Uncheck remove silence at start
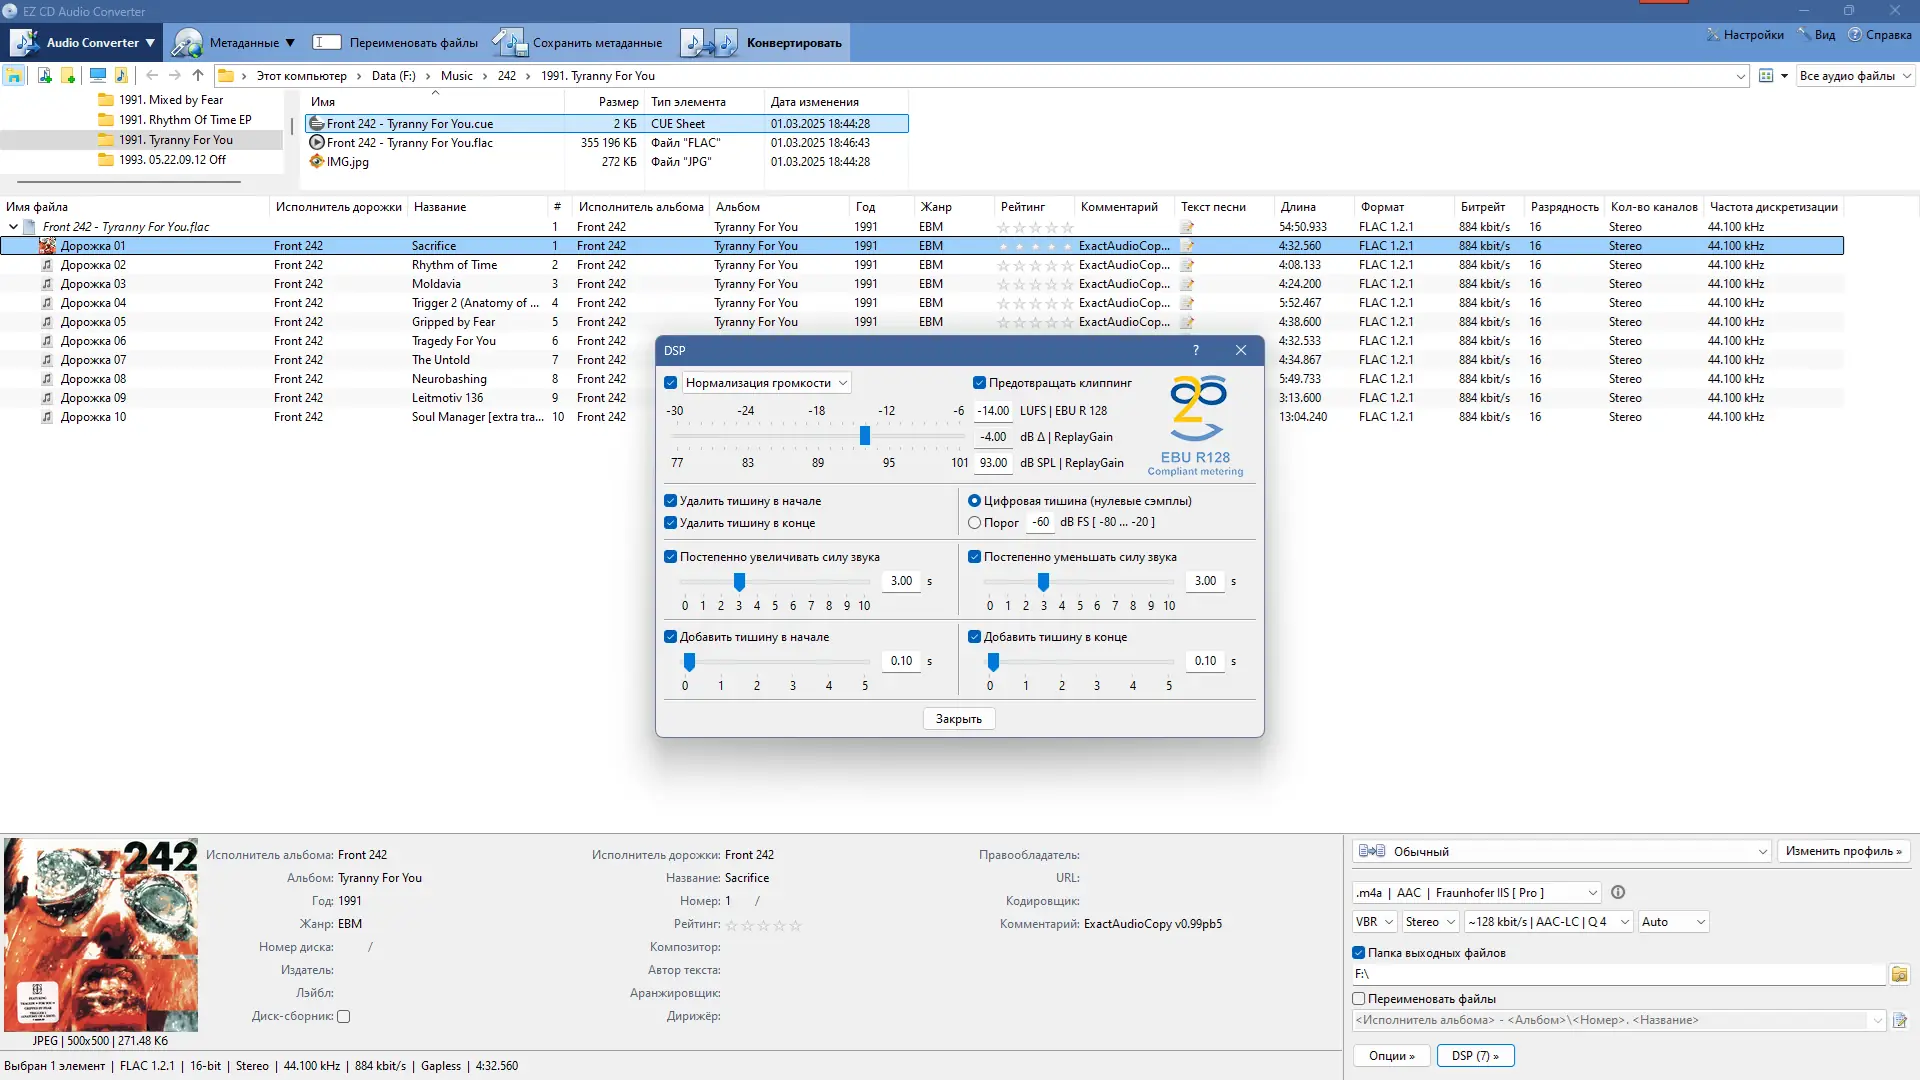This screenshot has width=1920, height=1080. pyautogui.click(x=671, y=501)
